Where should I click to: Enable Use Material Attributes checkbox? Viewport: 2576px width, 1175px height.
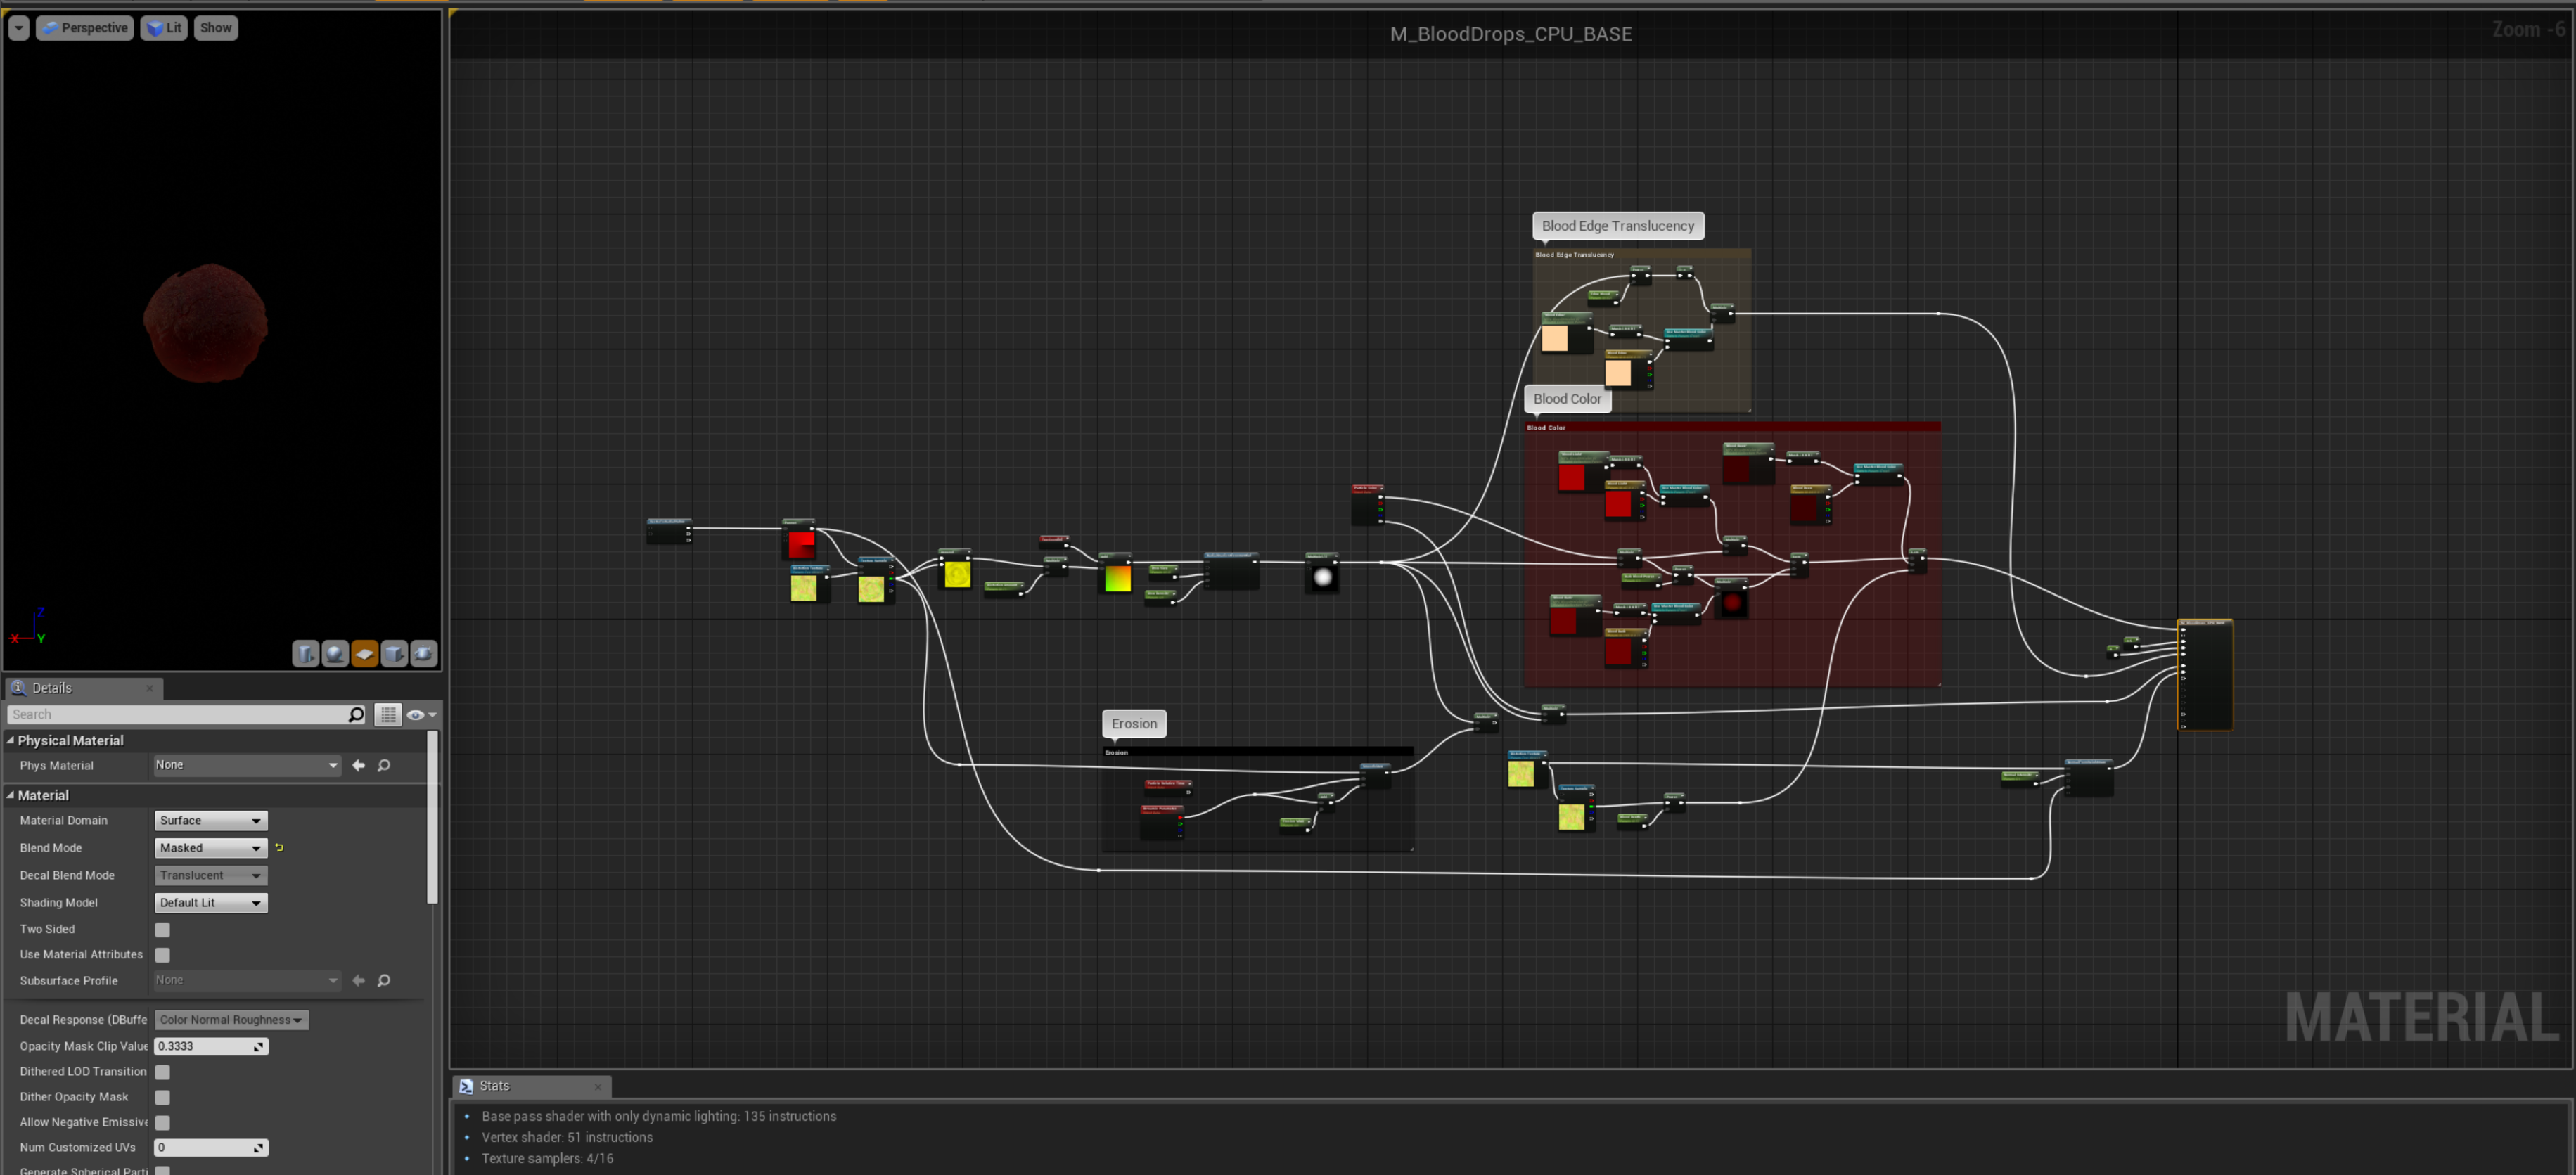click(x=163, y=955)
